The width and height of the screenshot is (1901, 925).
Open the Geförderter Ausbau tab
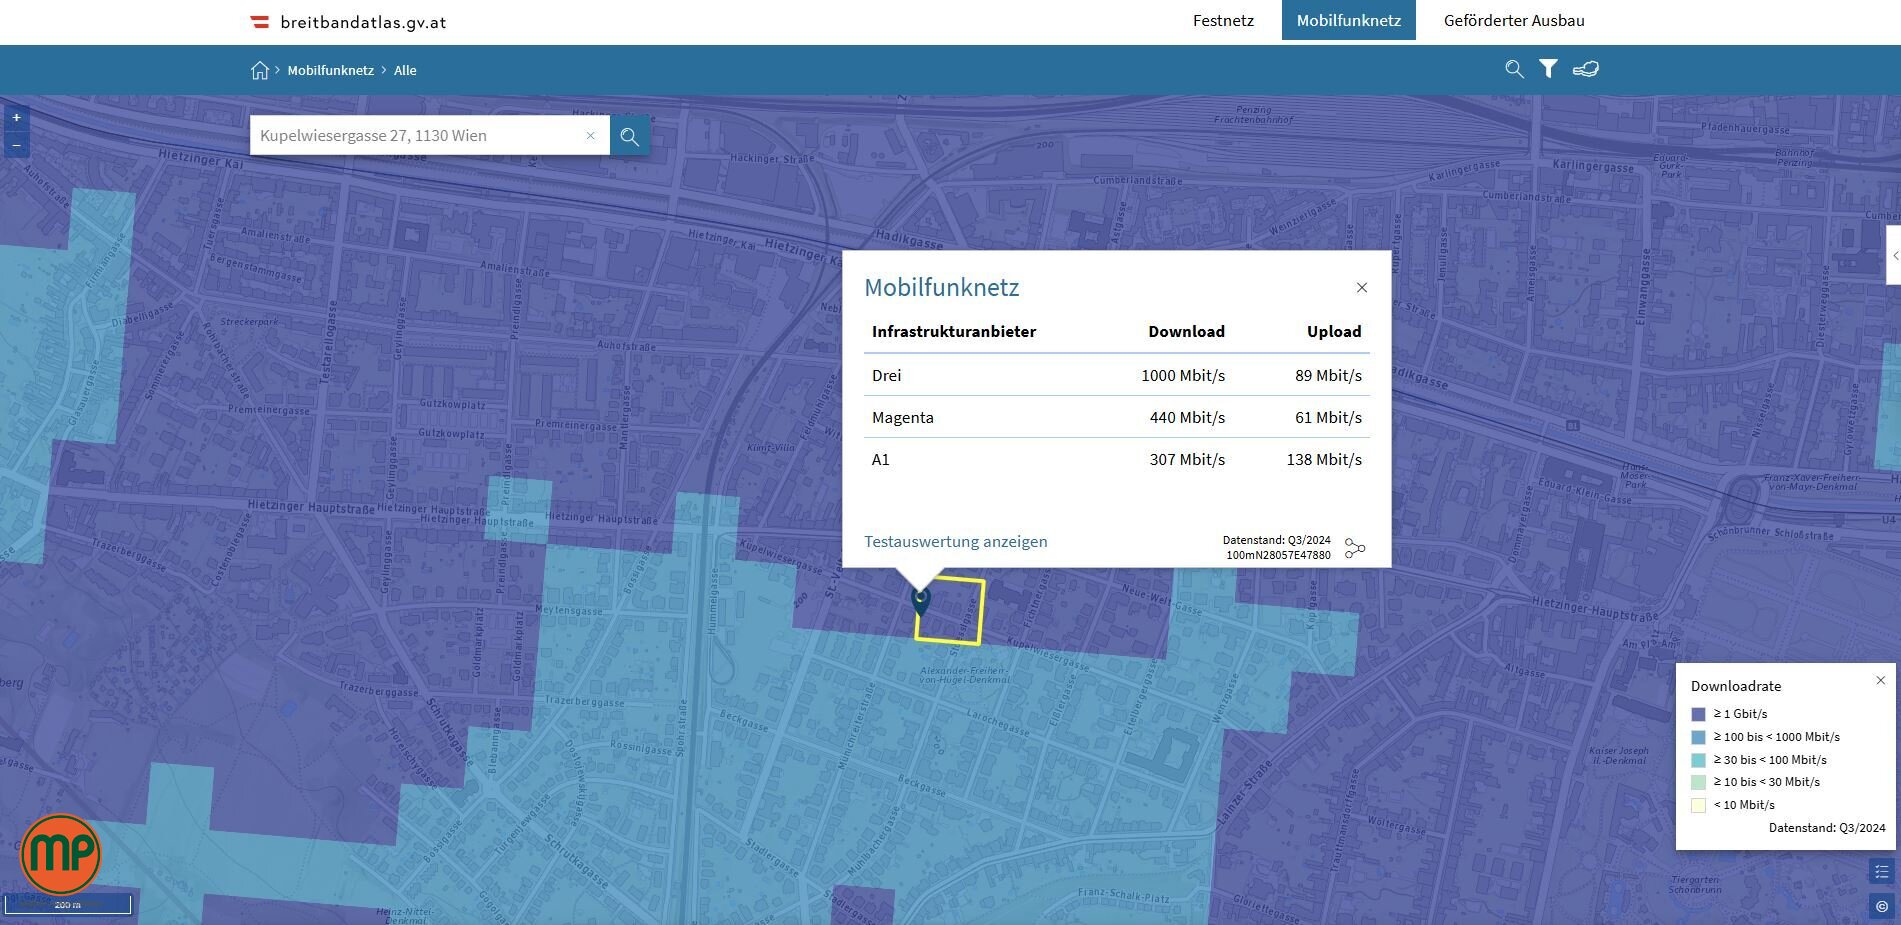(1513, 21)
